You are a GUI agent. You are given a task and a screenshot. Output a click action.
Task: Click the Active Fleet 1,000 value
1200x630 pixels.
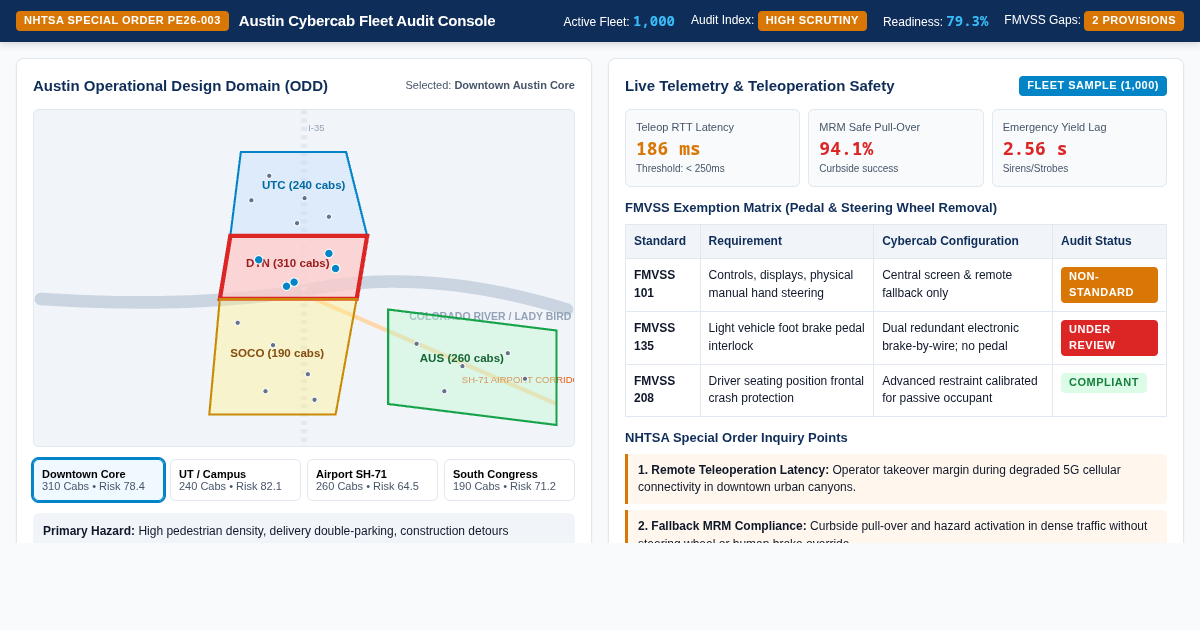pos(654,21)
